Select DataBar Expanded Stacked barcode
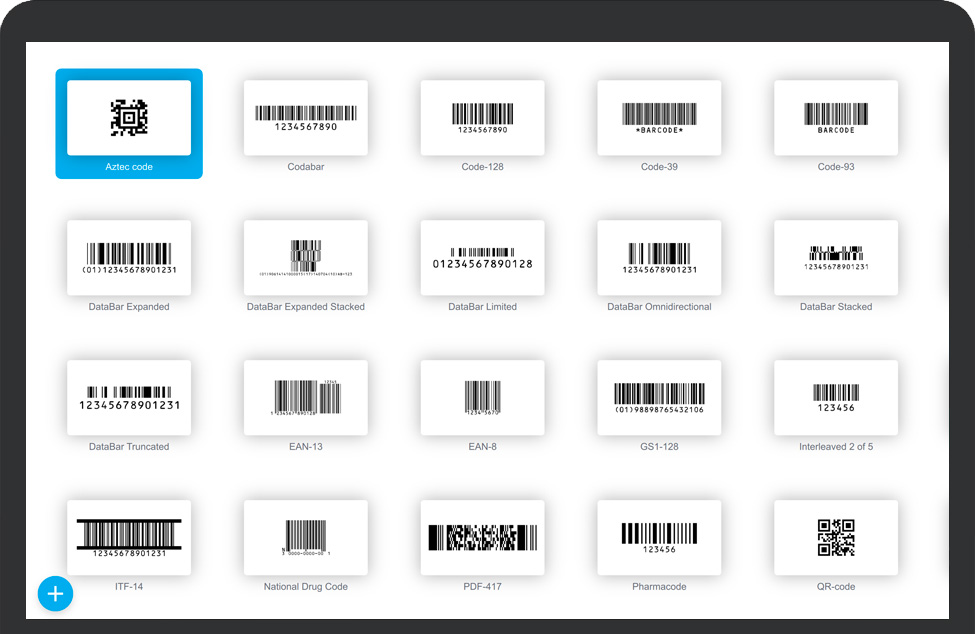The image size is (975, 634). (x=306, y=258)
